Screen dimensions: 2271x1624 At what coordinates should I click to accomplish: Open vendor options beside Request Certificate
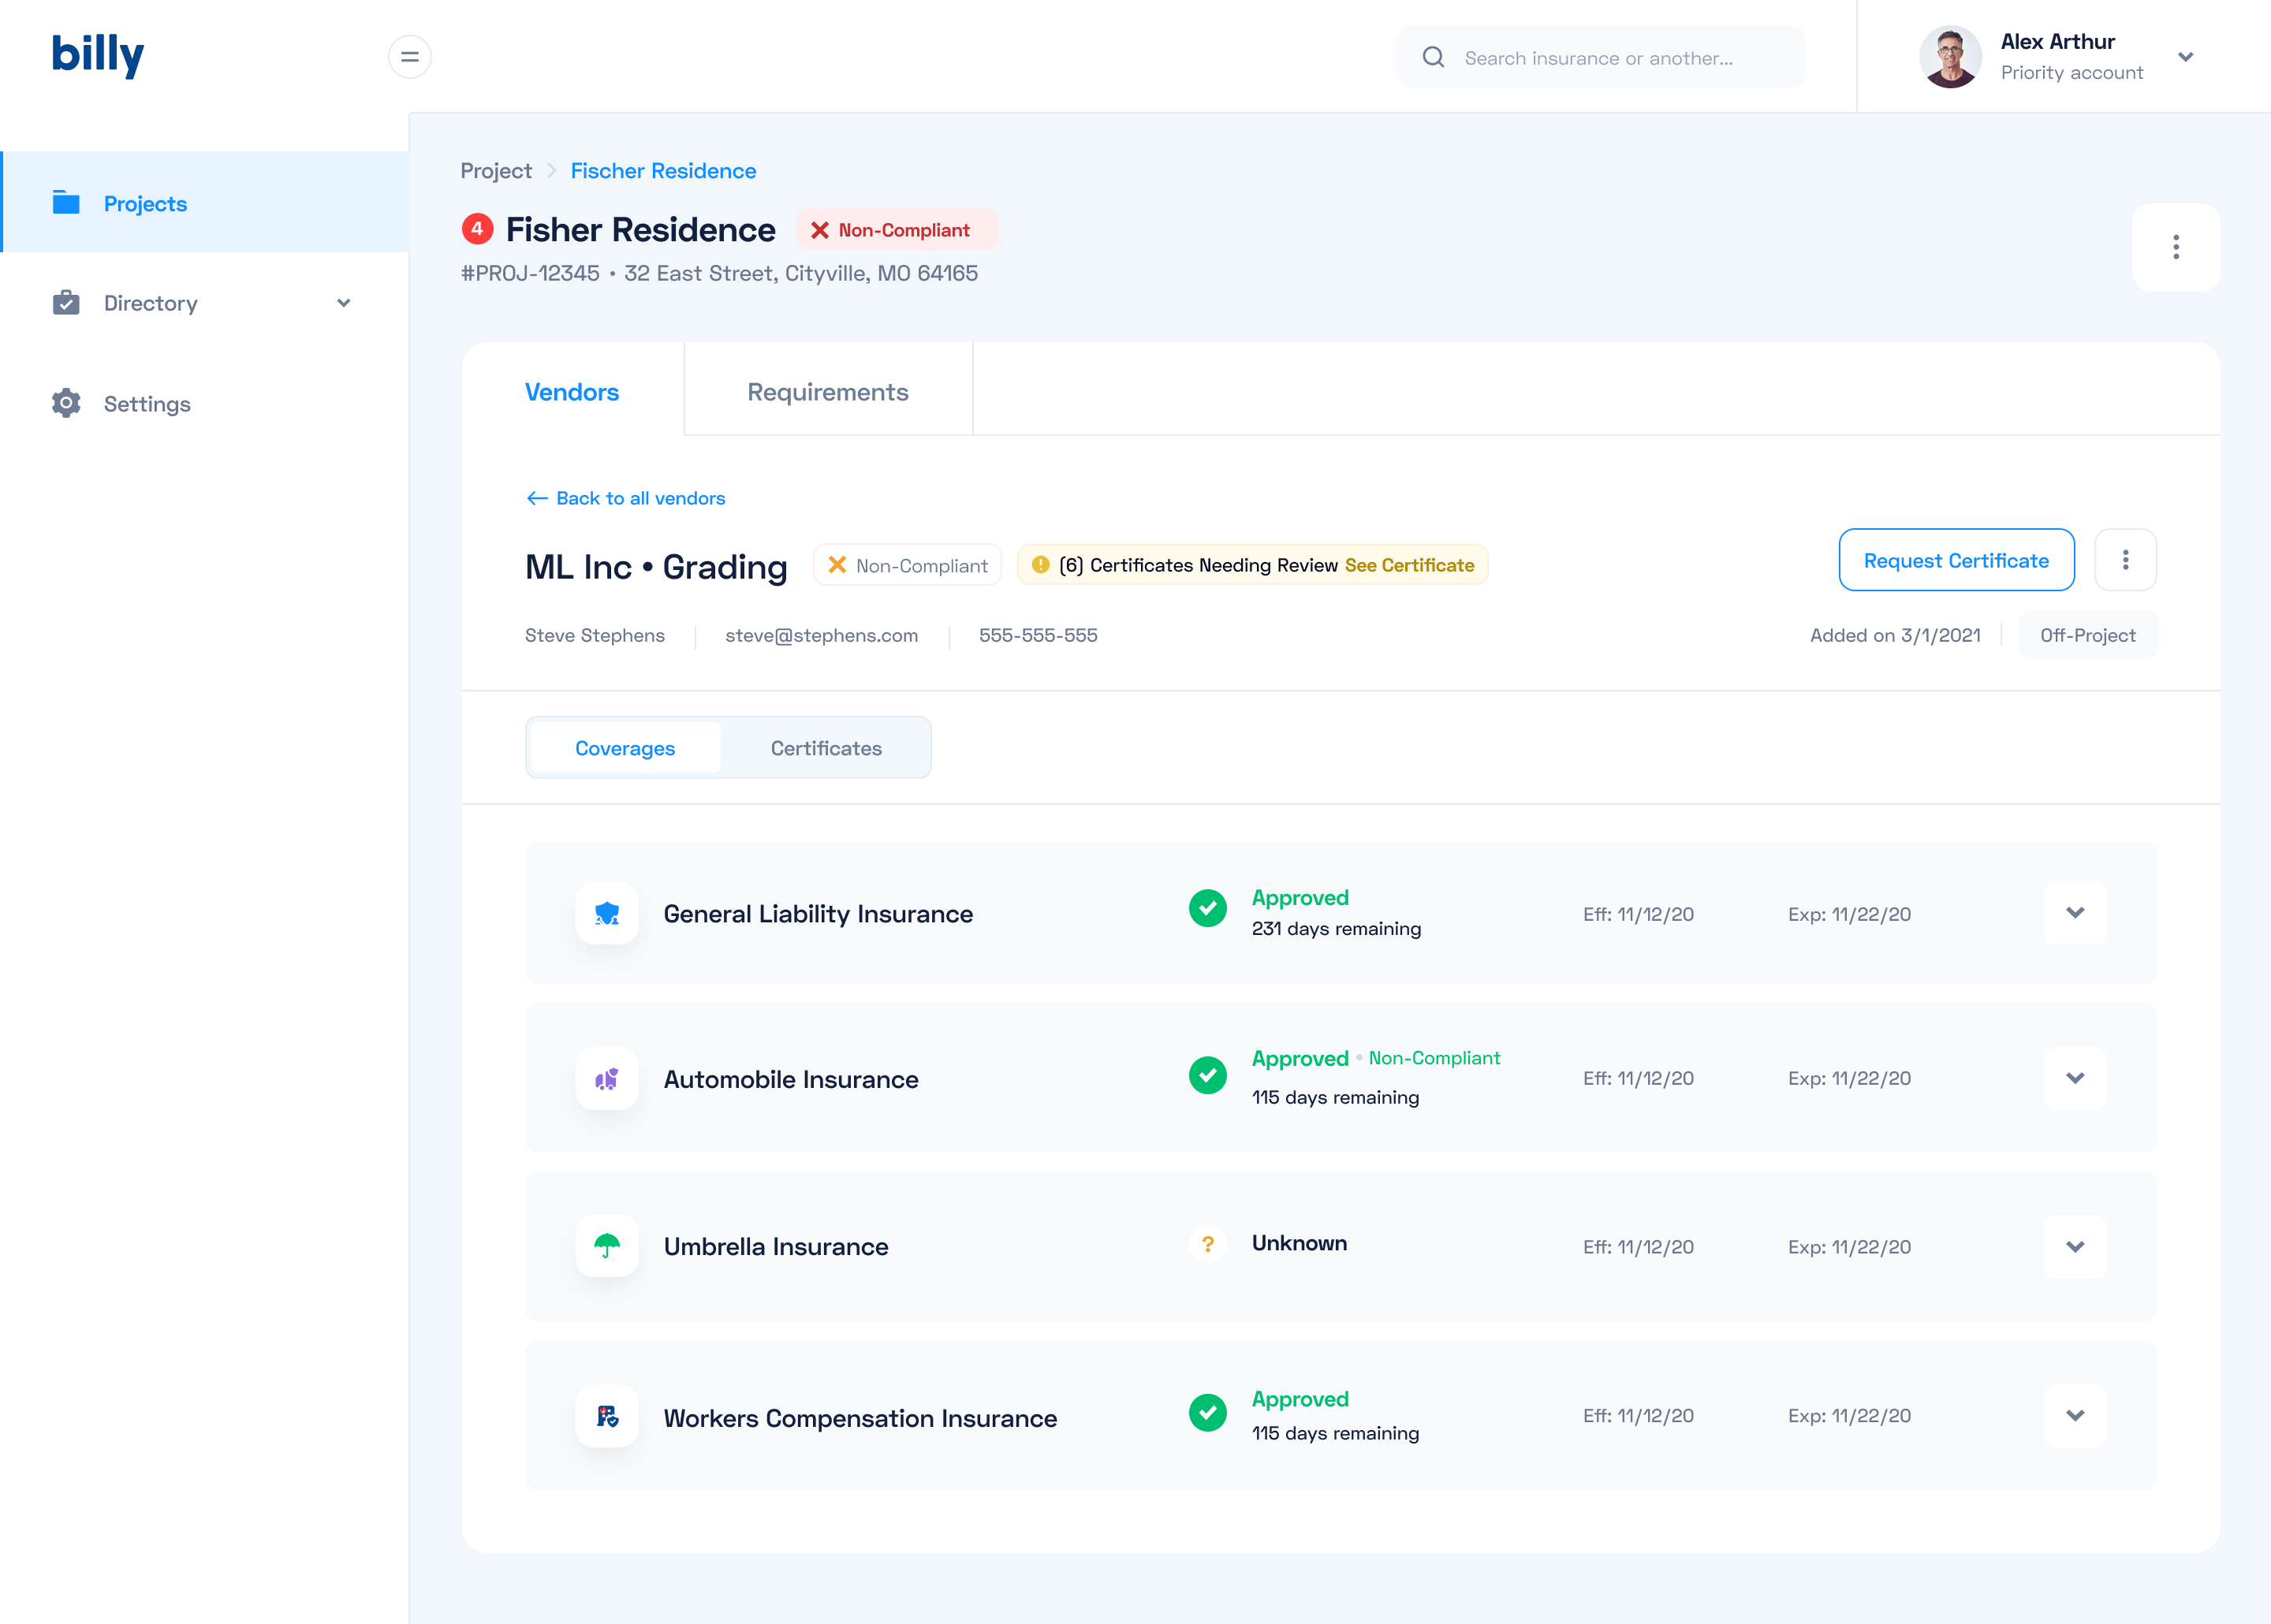(2125, 560)
